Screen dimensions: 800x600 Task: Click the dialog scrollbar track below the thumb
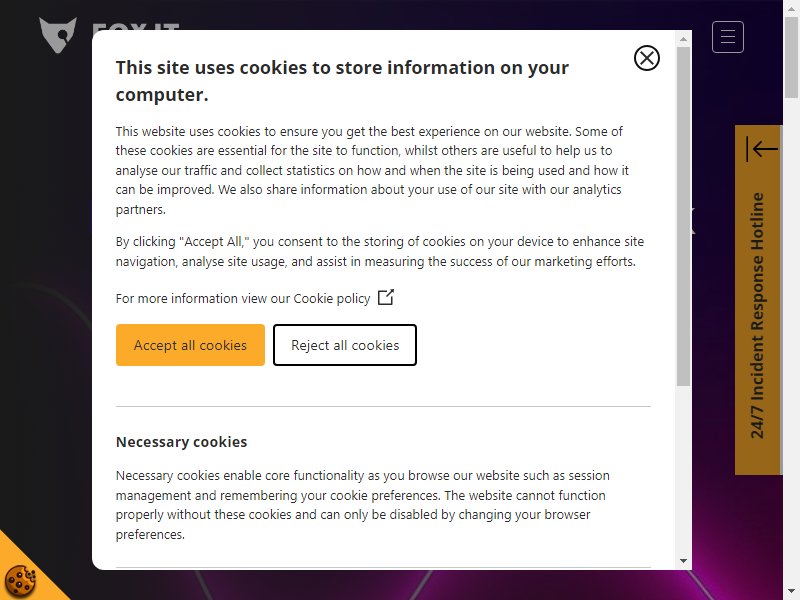tap(683, 469)
